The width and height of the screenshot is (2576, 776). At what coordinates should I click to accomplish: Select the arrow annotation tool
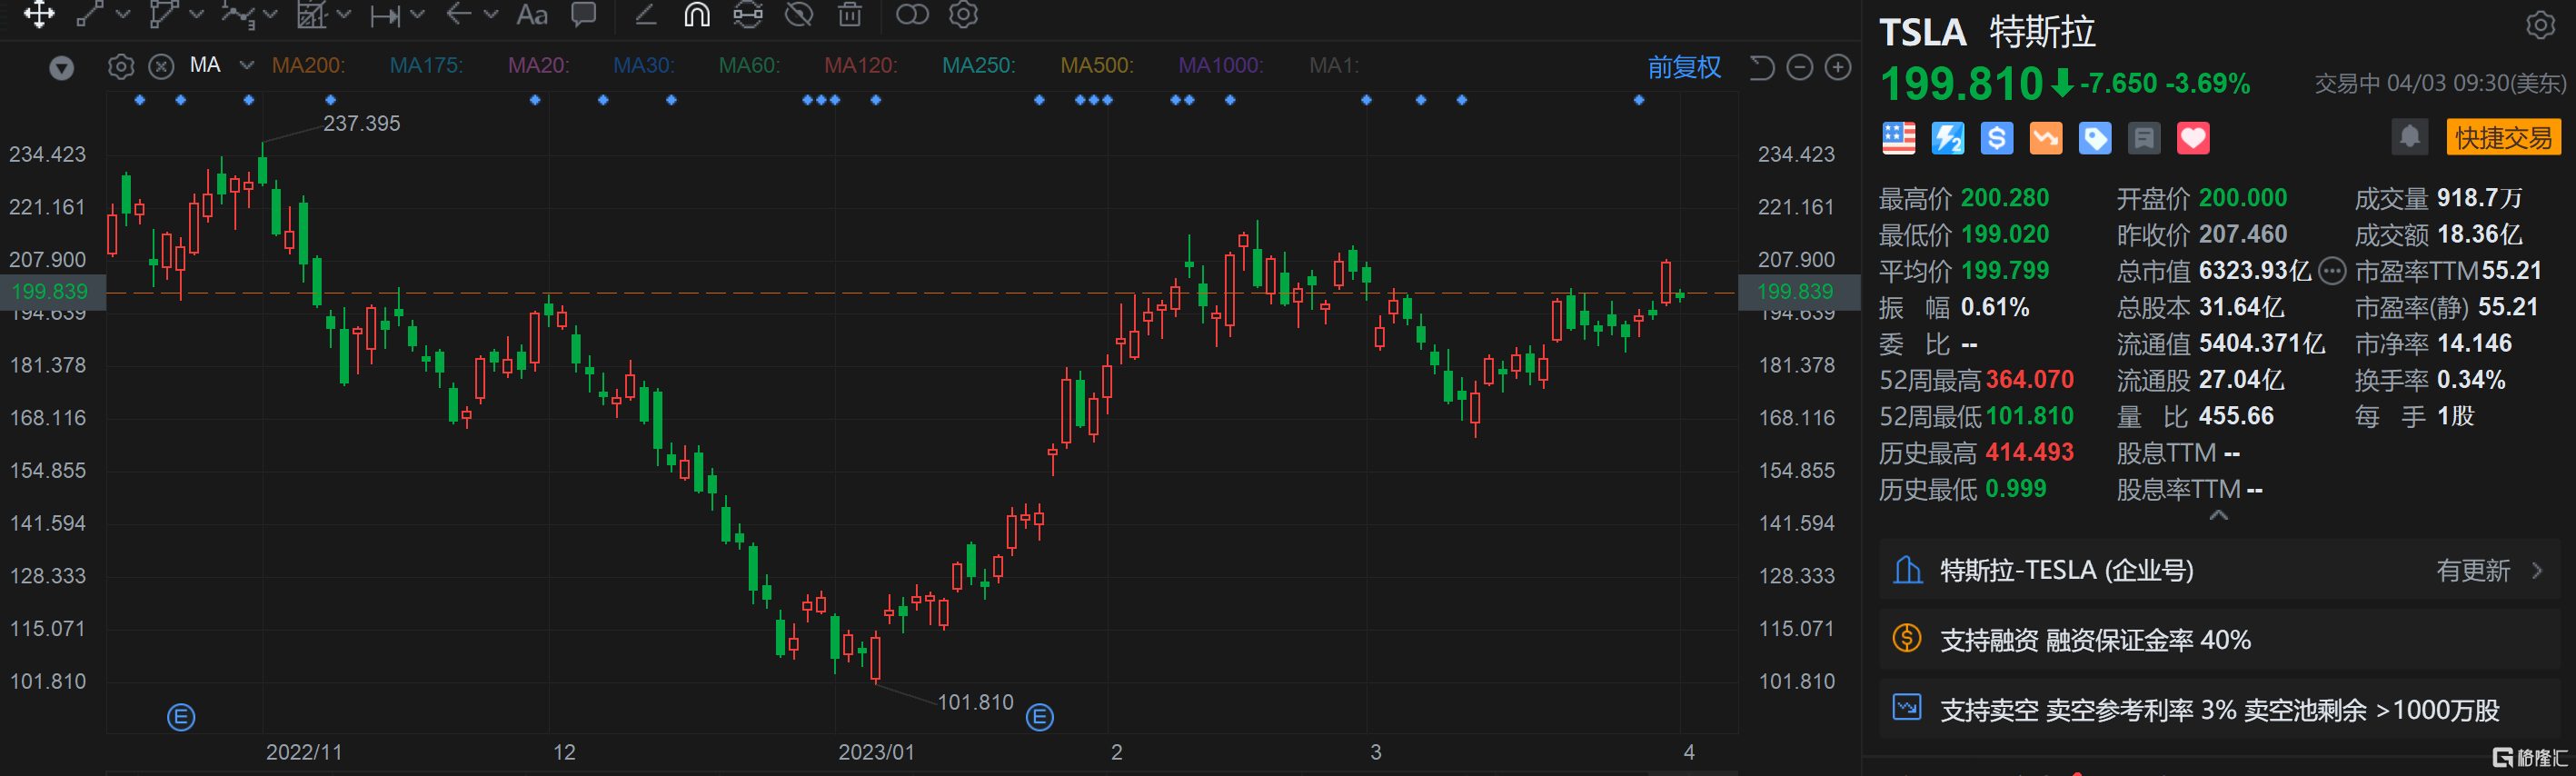click(x=459, y=14)
